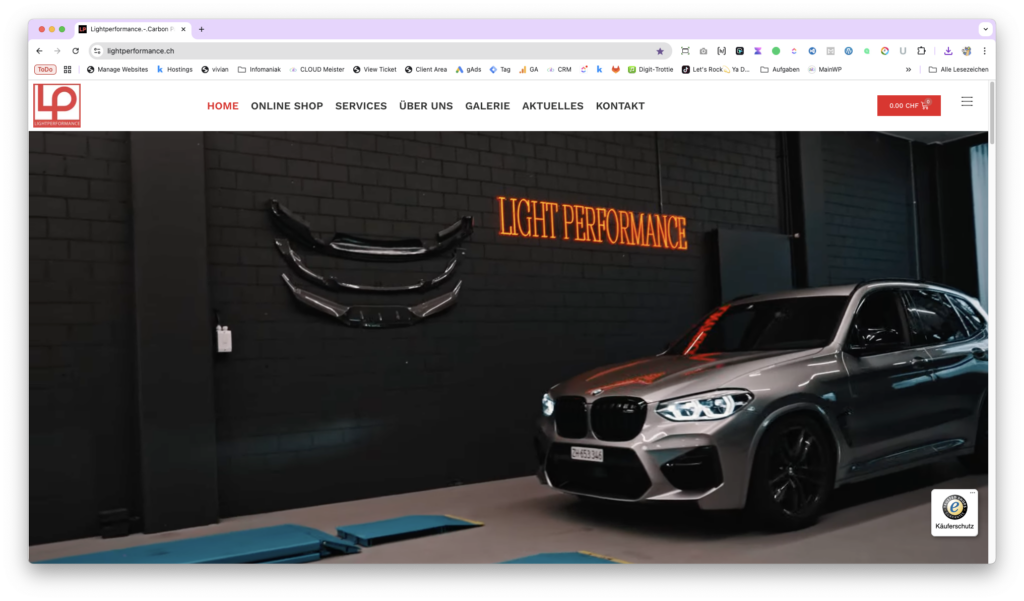The width and height of the screenshot is (1024, 601).
Task: Click the purple hourglass extension icon
Action: 758,51
